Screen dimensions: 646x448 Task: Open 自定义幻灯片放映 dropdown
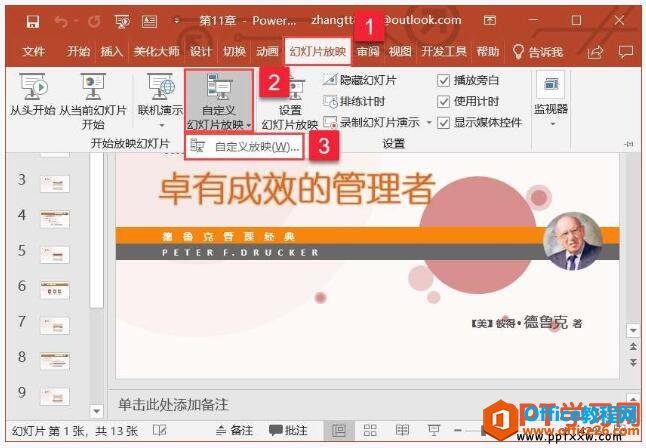pos(218,101)
